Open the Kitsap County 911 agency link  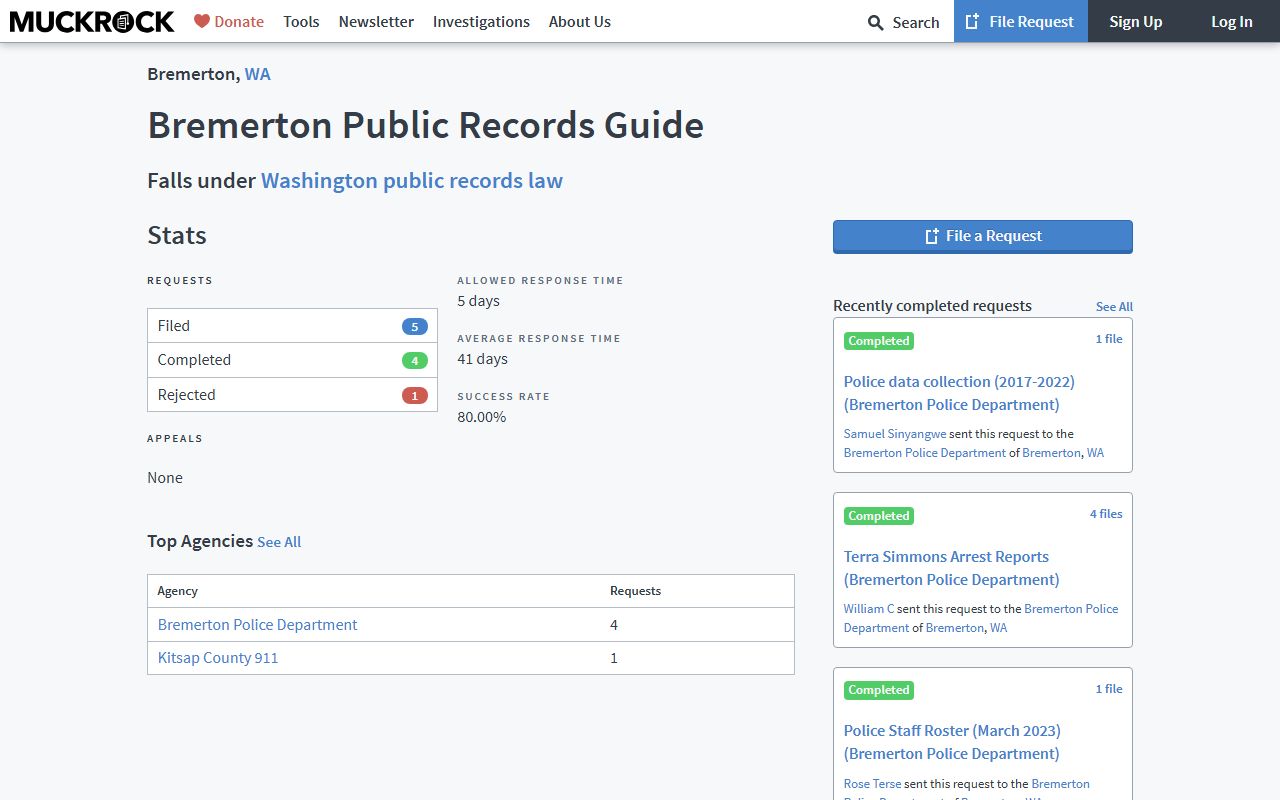(218, 658)
